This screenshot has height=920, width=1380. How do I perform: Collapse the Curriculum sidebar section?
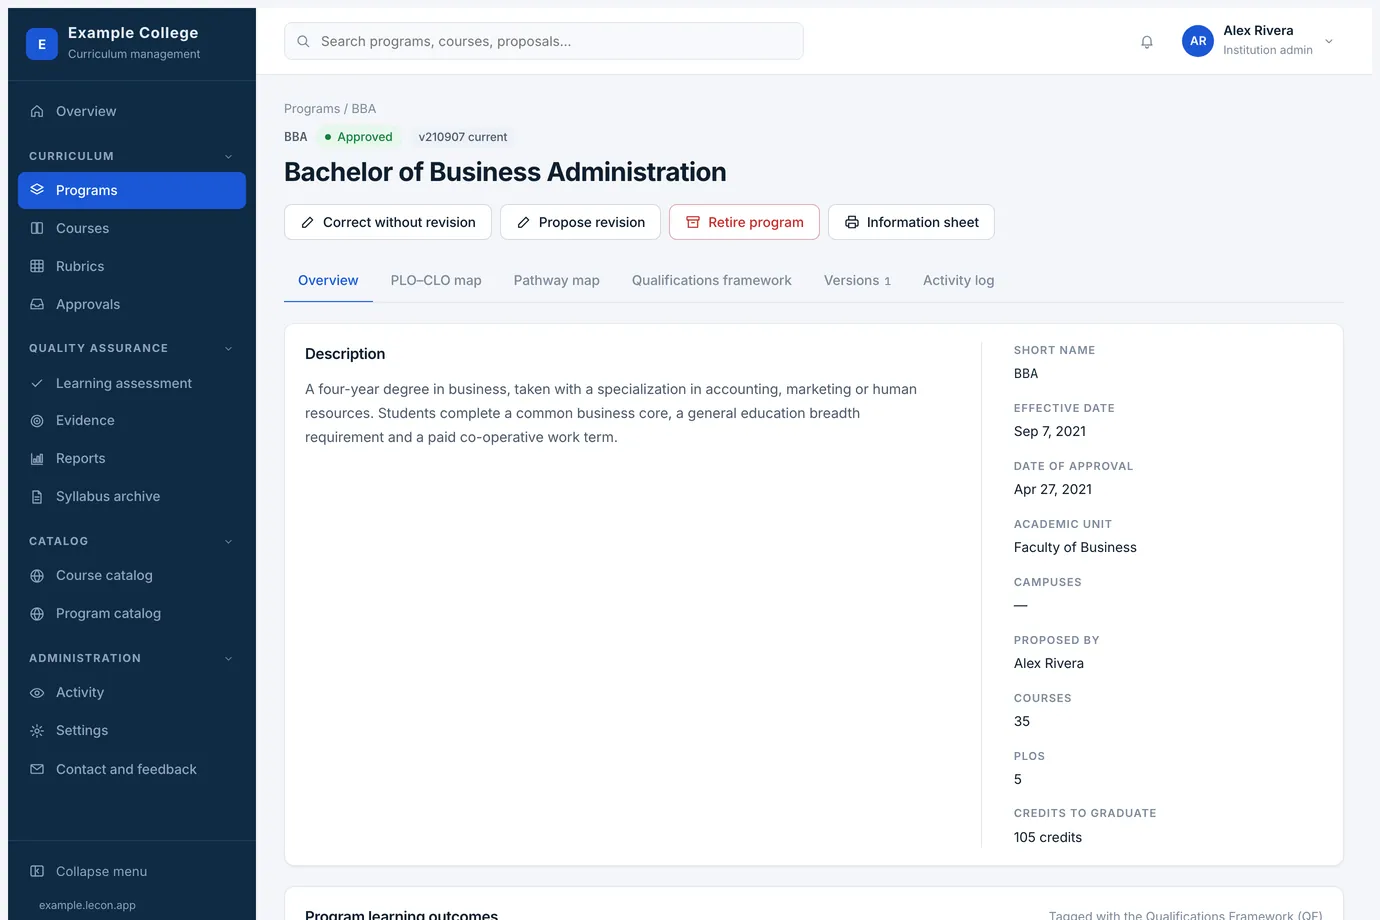pos(228,156)
